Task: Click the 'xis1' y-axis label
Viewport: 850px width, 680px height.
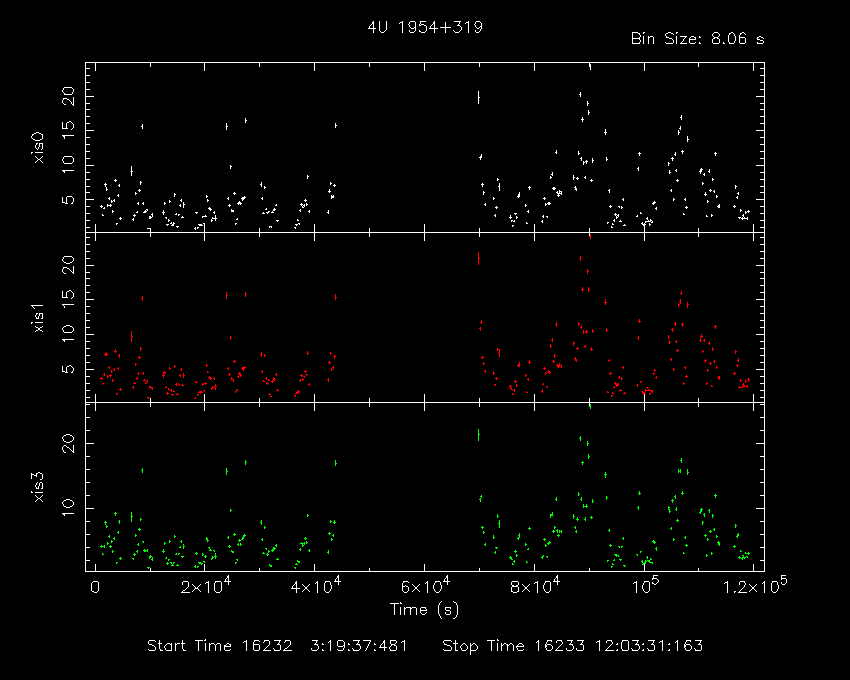Action: (x=39, y=317)
